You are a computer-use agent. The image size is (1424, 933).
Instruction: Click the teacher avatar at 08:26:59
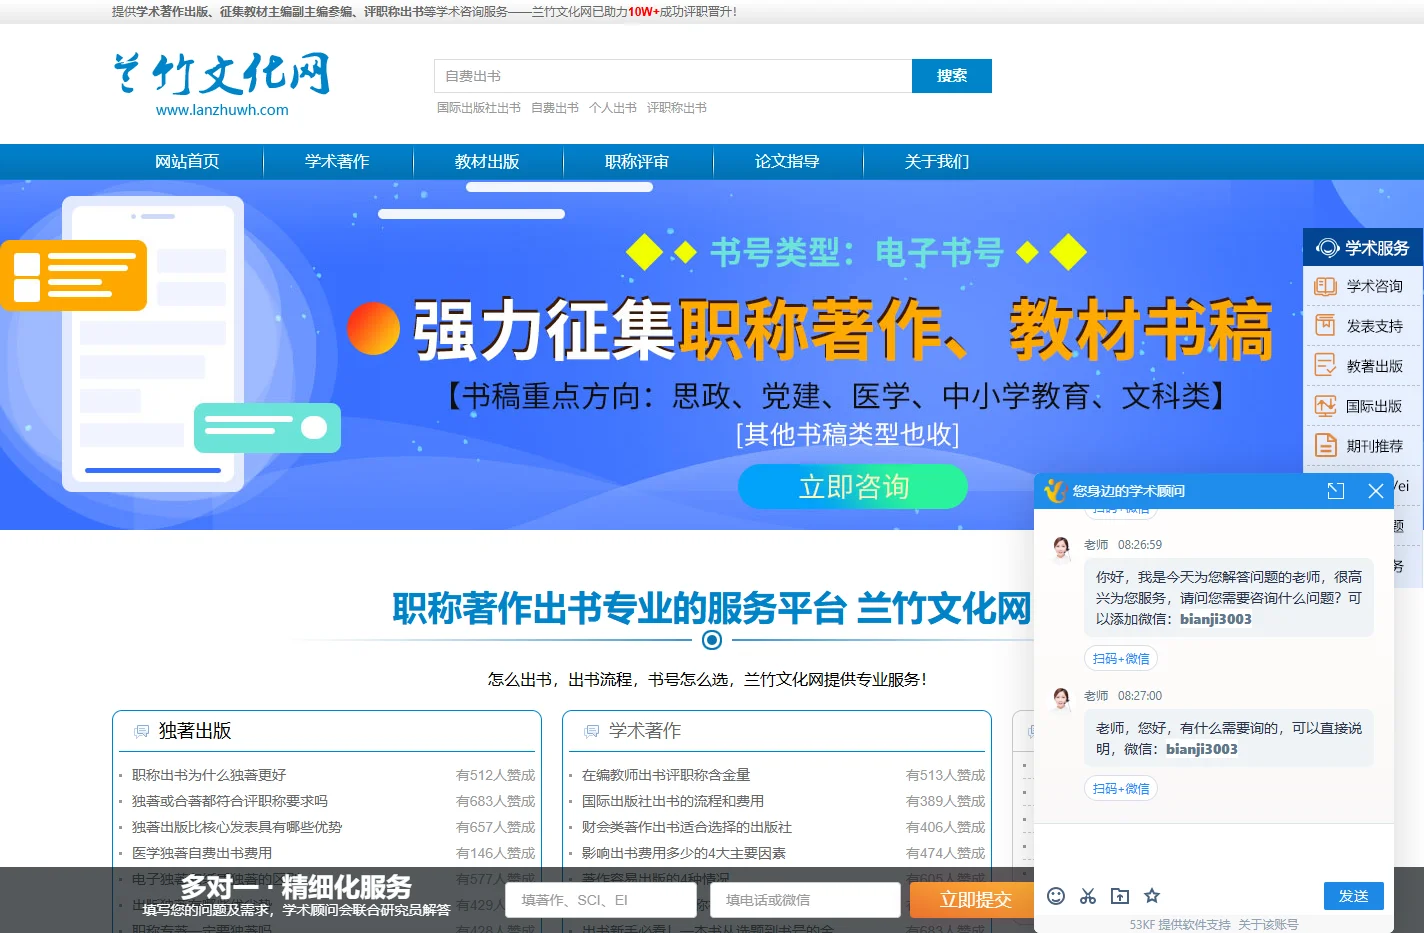1061,548
